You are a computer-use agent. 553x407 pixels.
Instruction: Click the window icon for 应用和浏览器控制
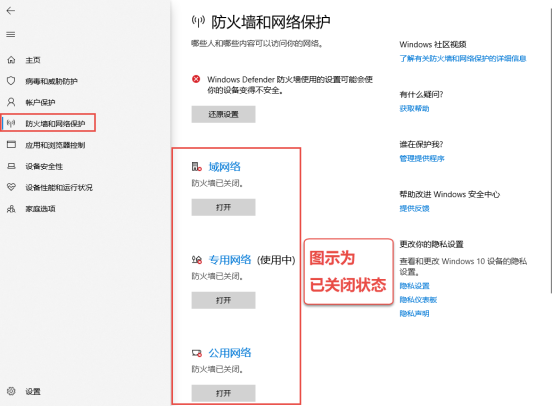pos(11,145)
